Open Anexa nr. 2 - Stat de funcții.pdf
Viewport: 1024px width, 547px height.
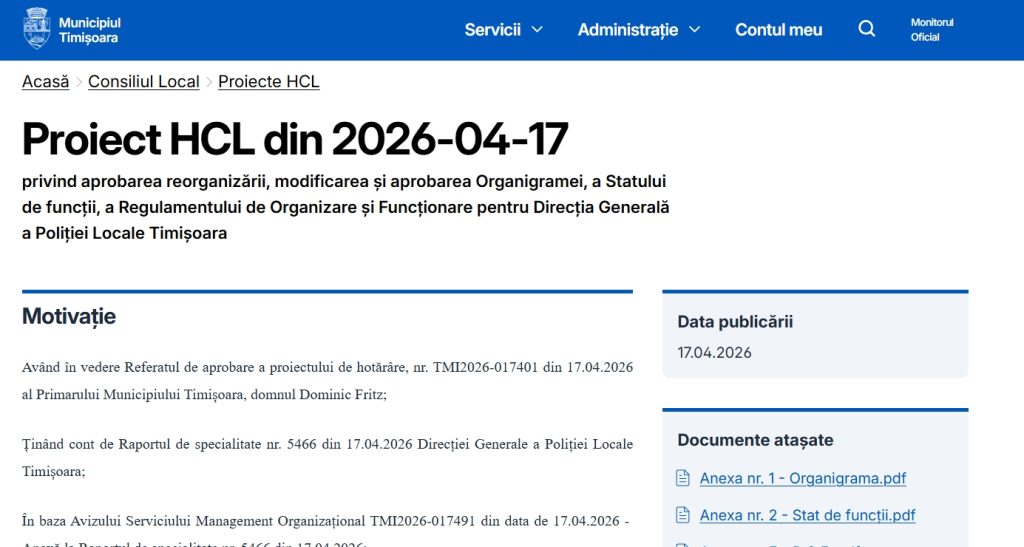[807, 516]
